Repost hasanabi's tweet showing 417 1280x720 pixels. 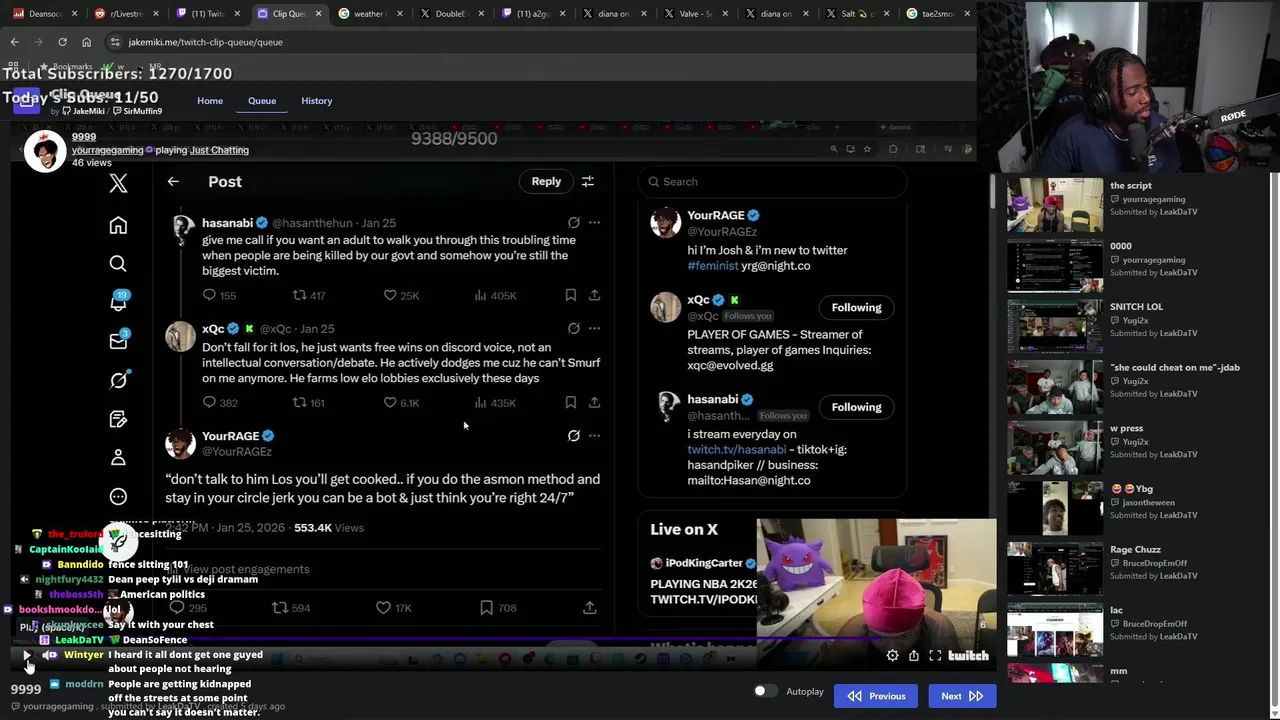(299, 295)
